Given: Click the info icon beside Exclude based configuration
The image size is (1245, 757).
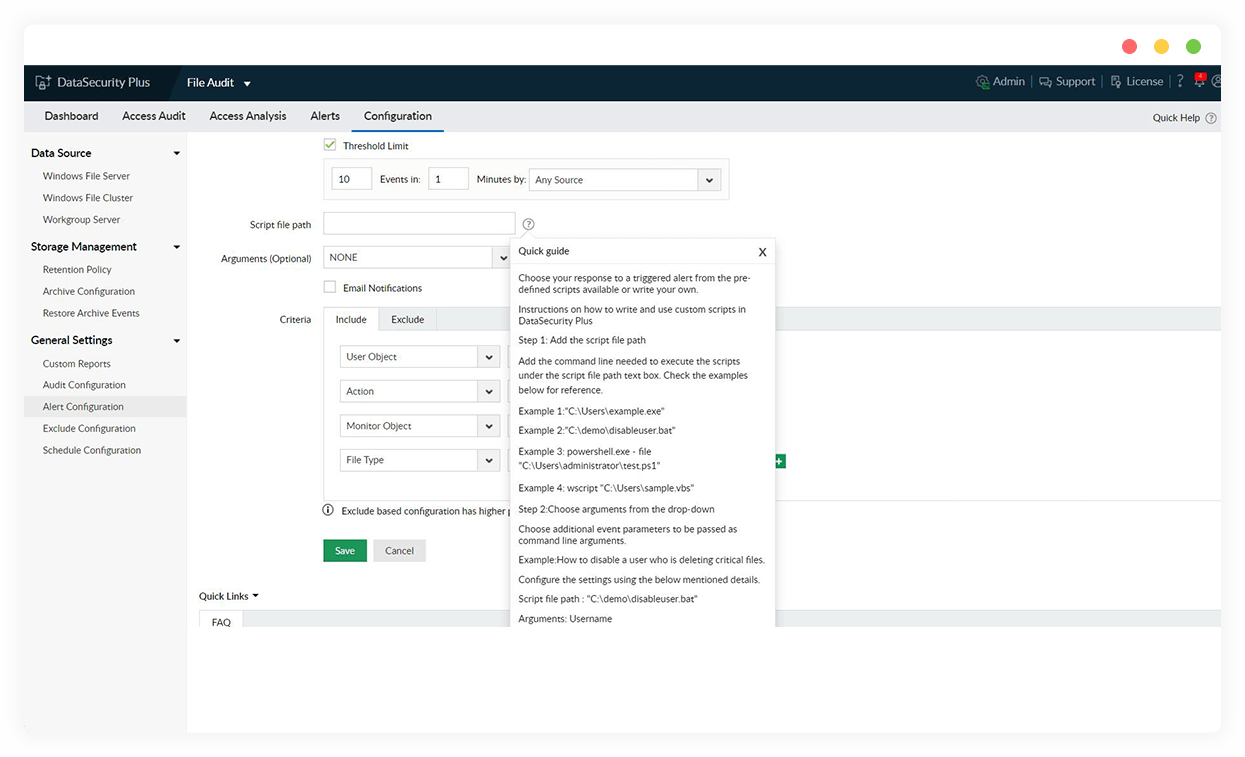Looking at the screenshot, I should coord(328,510).
